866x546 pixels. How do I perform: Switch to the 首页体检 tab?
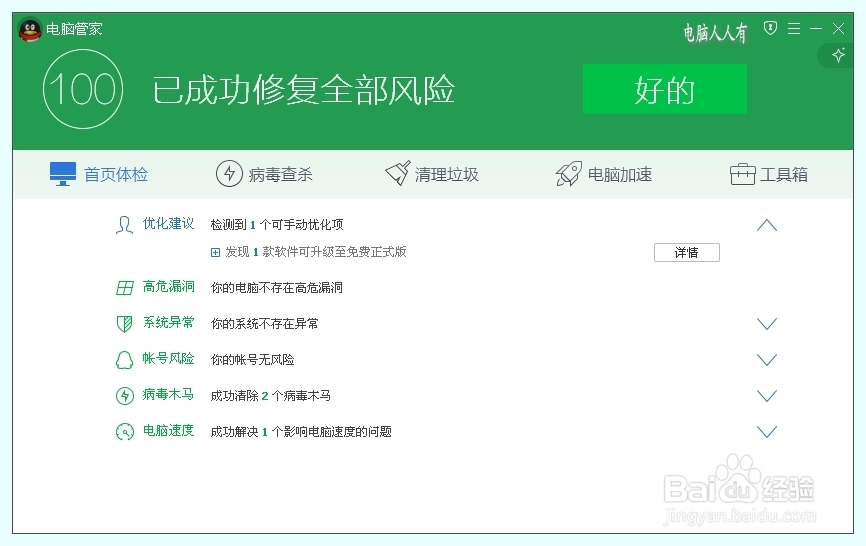tap(99, 174)
